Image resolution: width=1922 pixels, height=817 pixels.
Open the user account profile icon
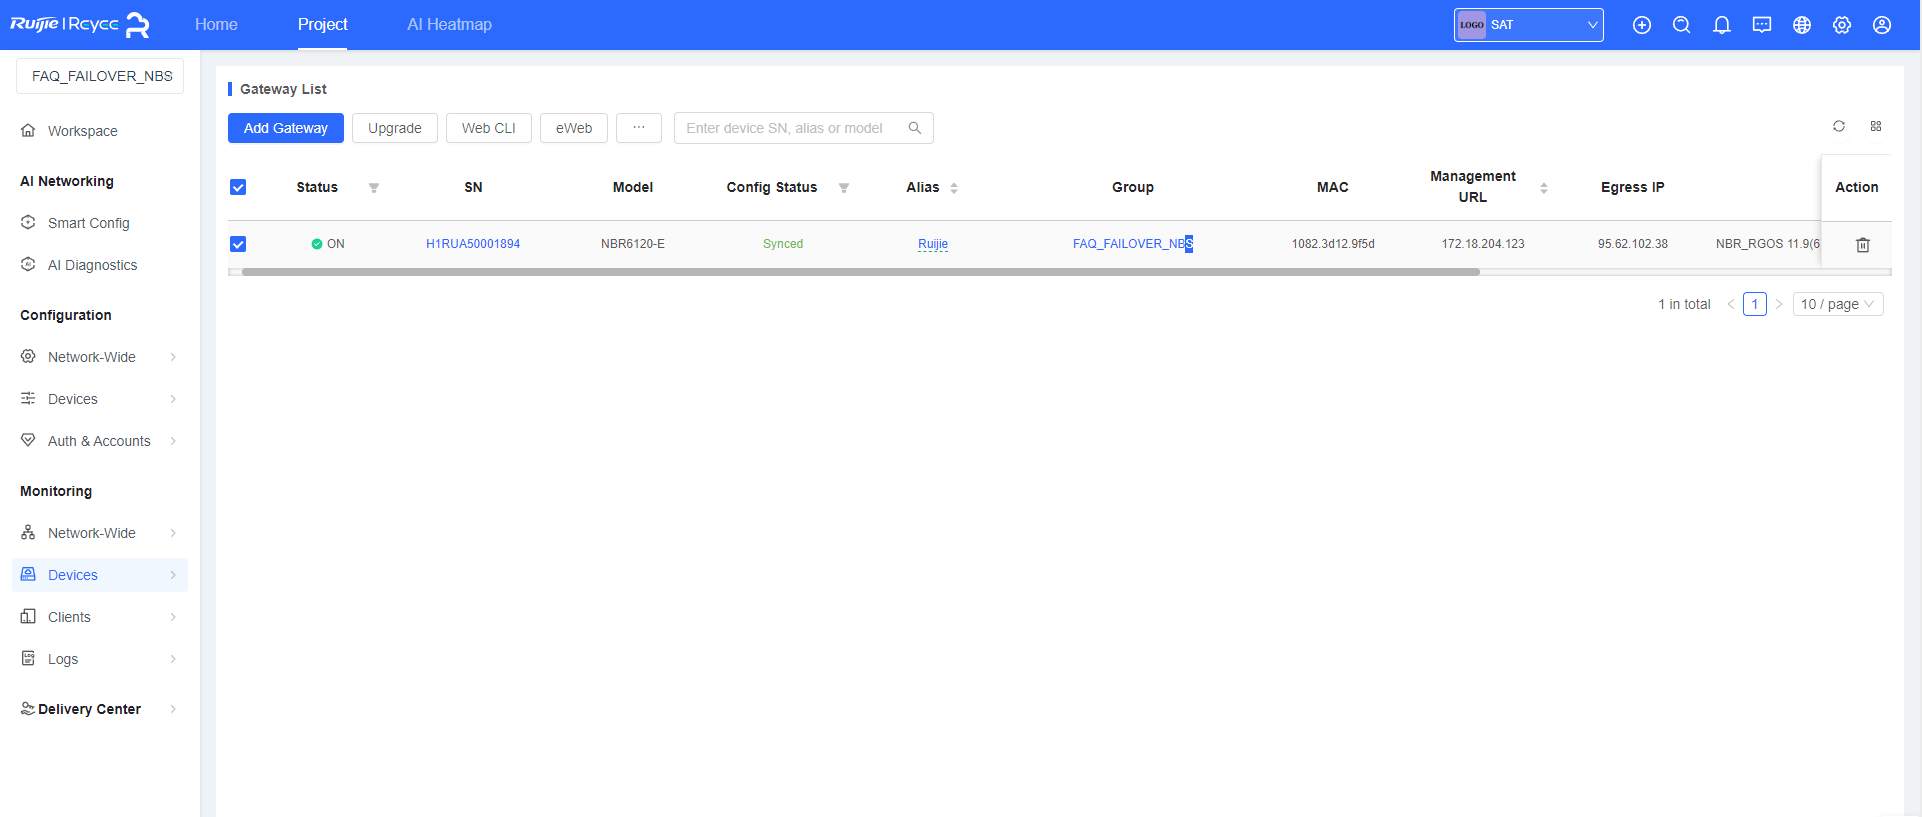point(1882,25)
